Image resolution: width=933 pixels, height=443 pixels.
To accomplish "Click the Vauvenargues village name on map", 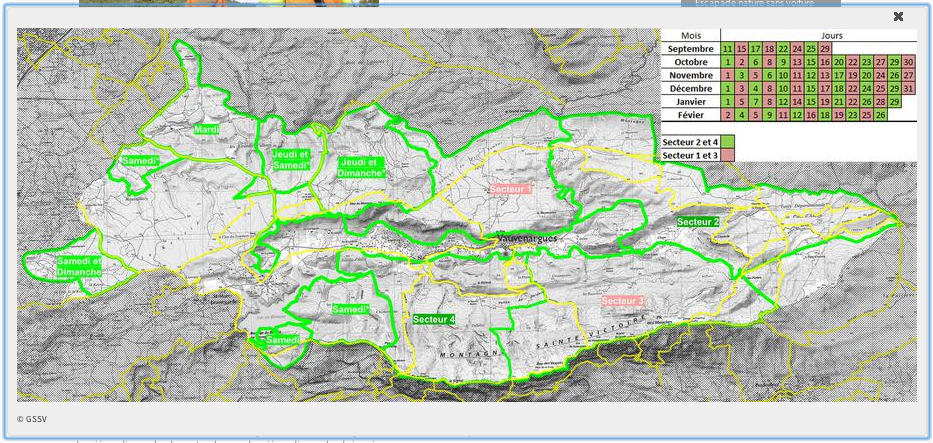I will [x=528, y=238].
